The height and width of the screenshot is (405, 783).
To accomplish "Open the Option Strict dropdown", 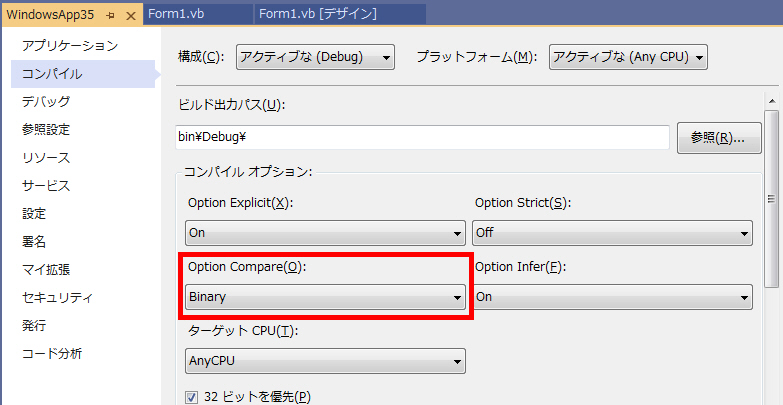I will coord(612,233).
